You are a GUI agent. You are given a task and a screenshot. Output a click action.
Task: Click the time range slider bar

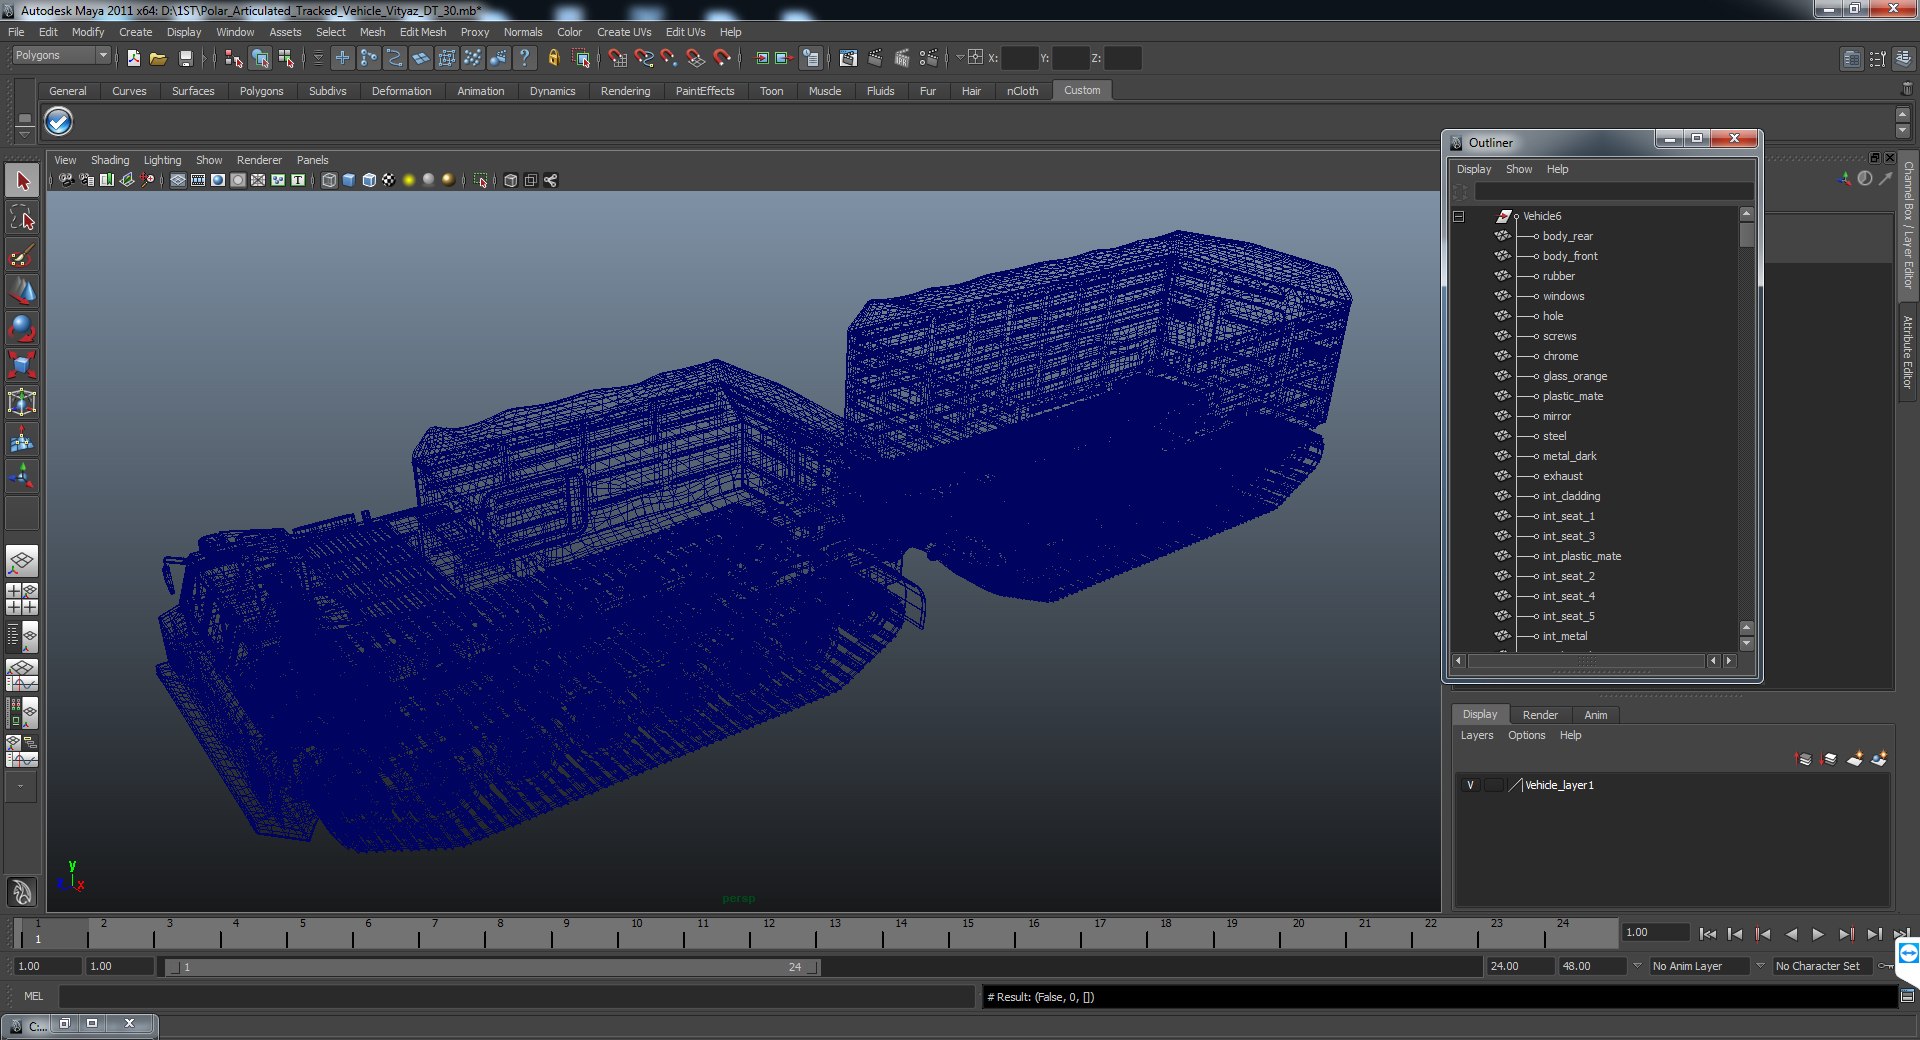pos(490,967)
